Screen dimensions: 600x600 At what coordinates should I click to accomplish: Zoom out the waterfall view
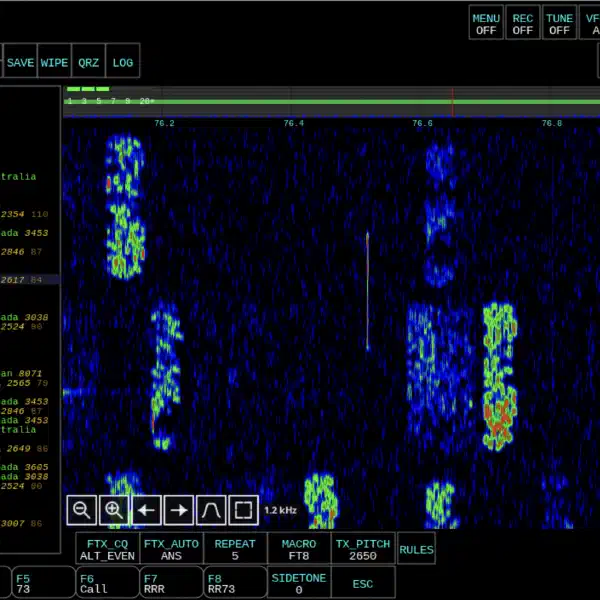(x=82, y=510)
